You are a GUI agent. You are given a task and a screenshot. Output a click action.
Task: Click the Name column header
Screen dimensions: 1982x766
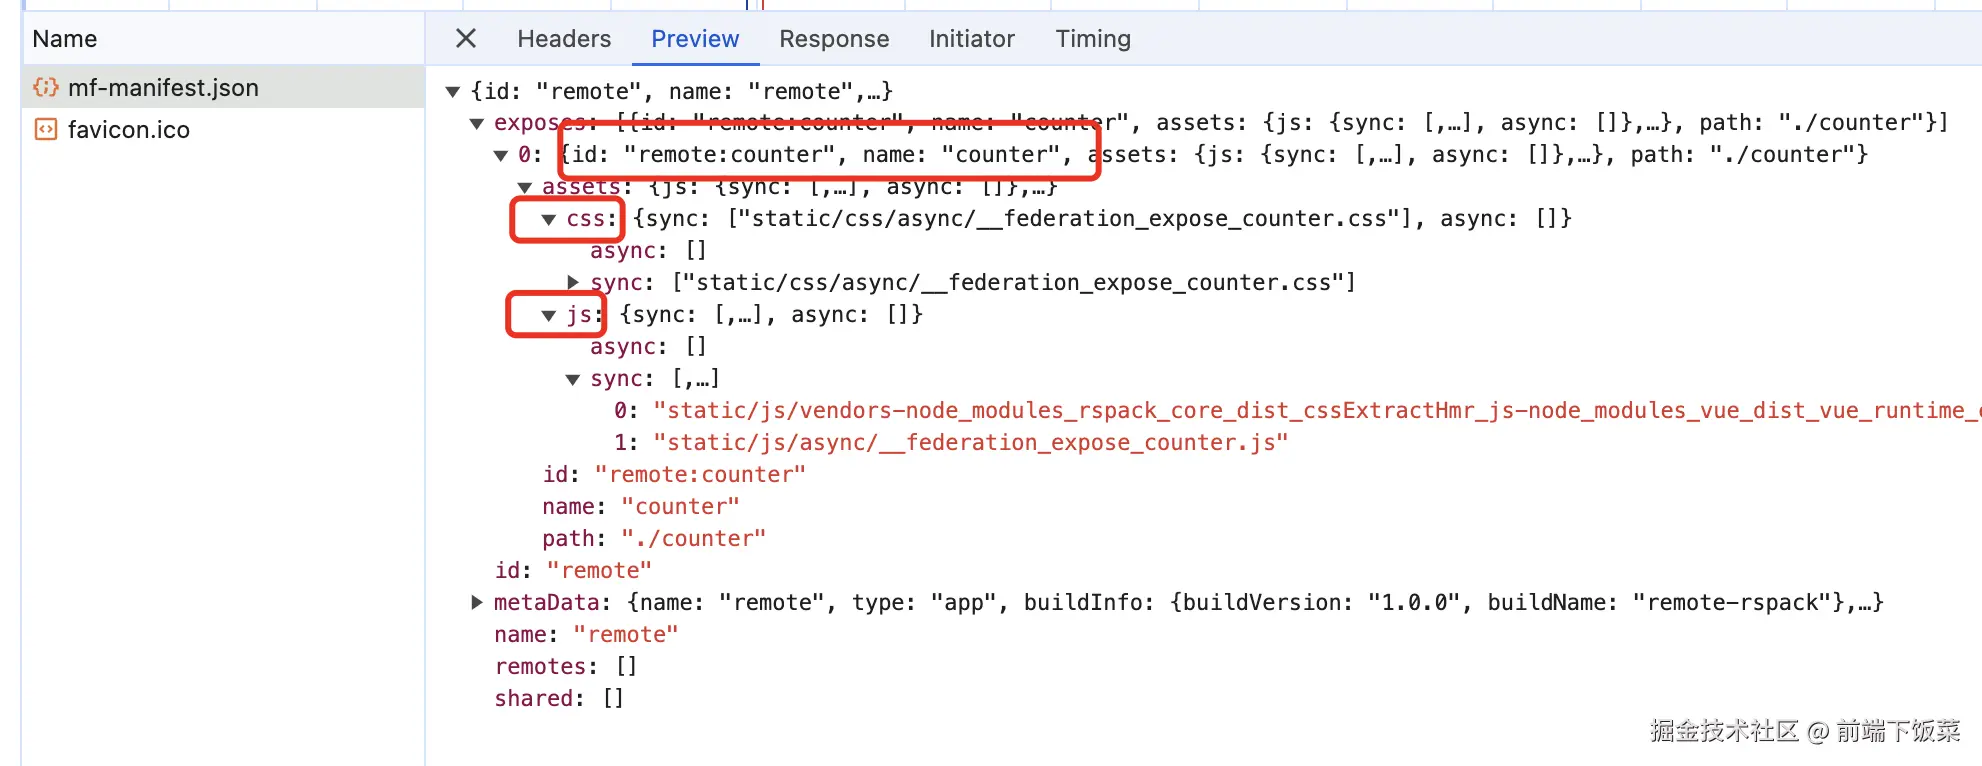tap(65, 39)
